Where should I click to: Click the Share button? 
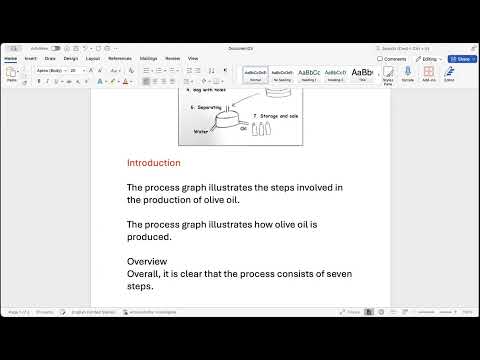pyautogui.click(x=462, y=59)
